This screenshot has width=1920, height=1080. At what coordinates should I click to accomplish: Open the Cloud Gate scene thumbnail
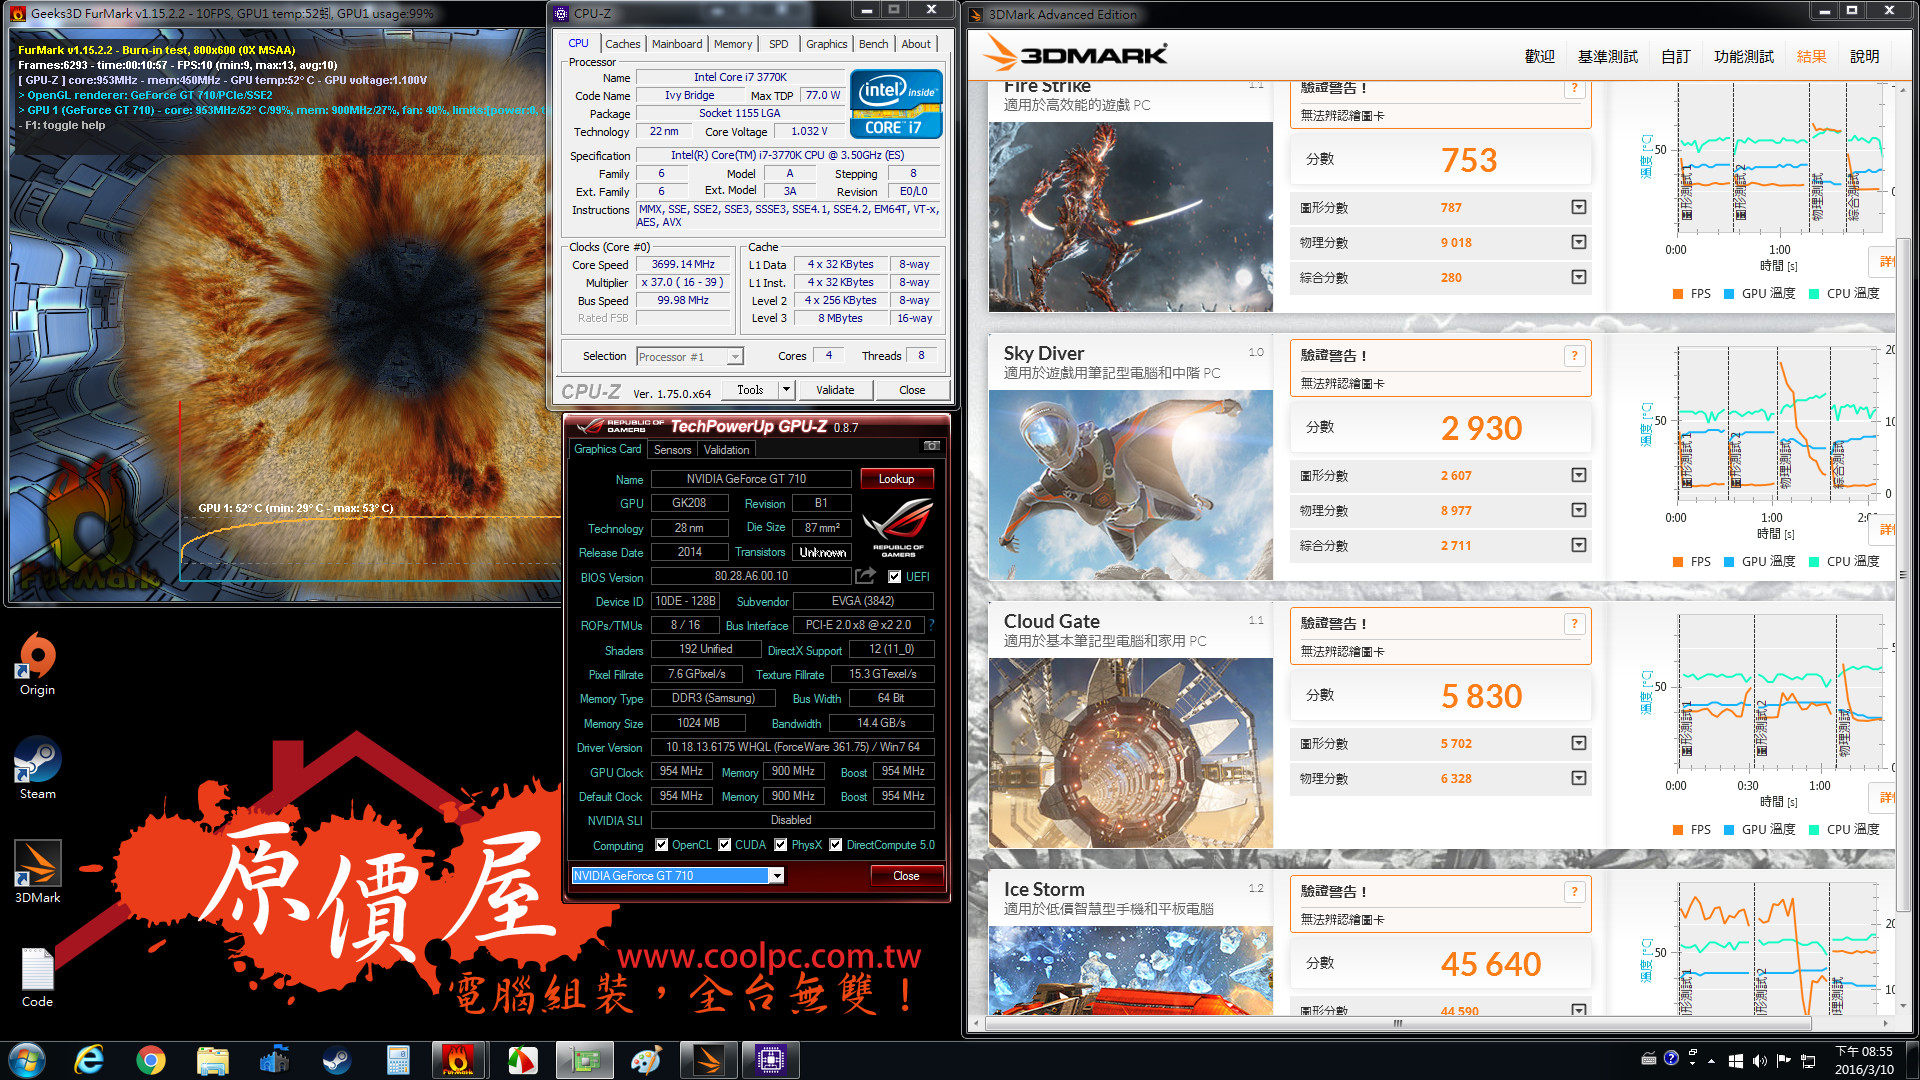tap(1131, 753)
